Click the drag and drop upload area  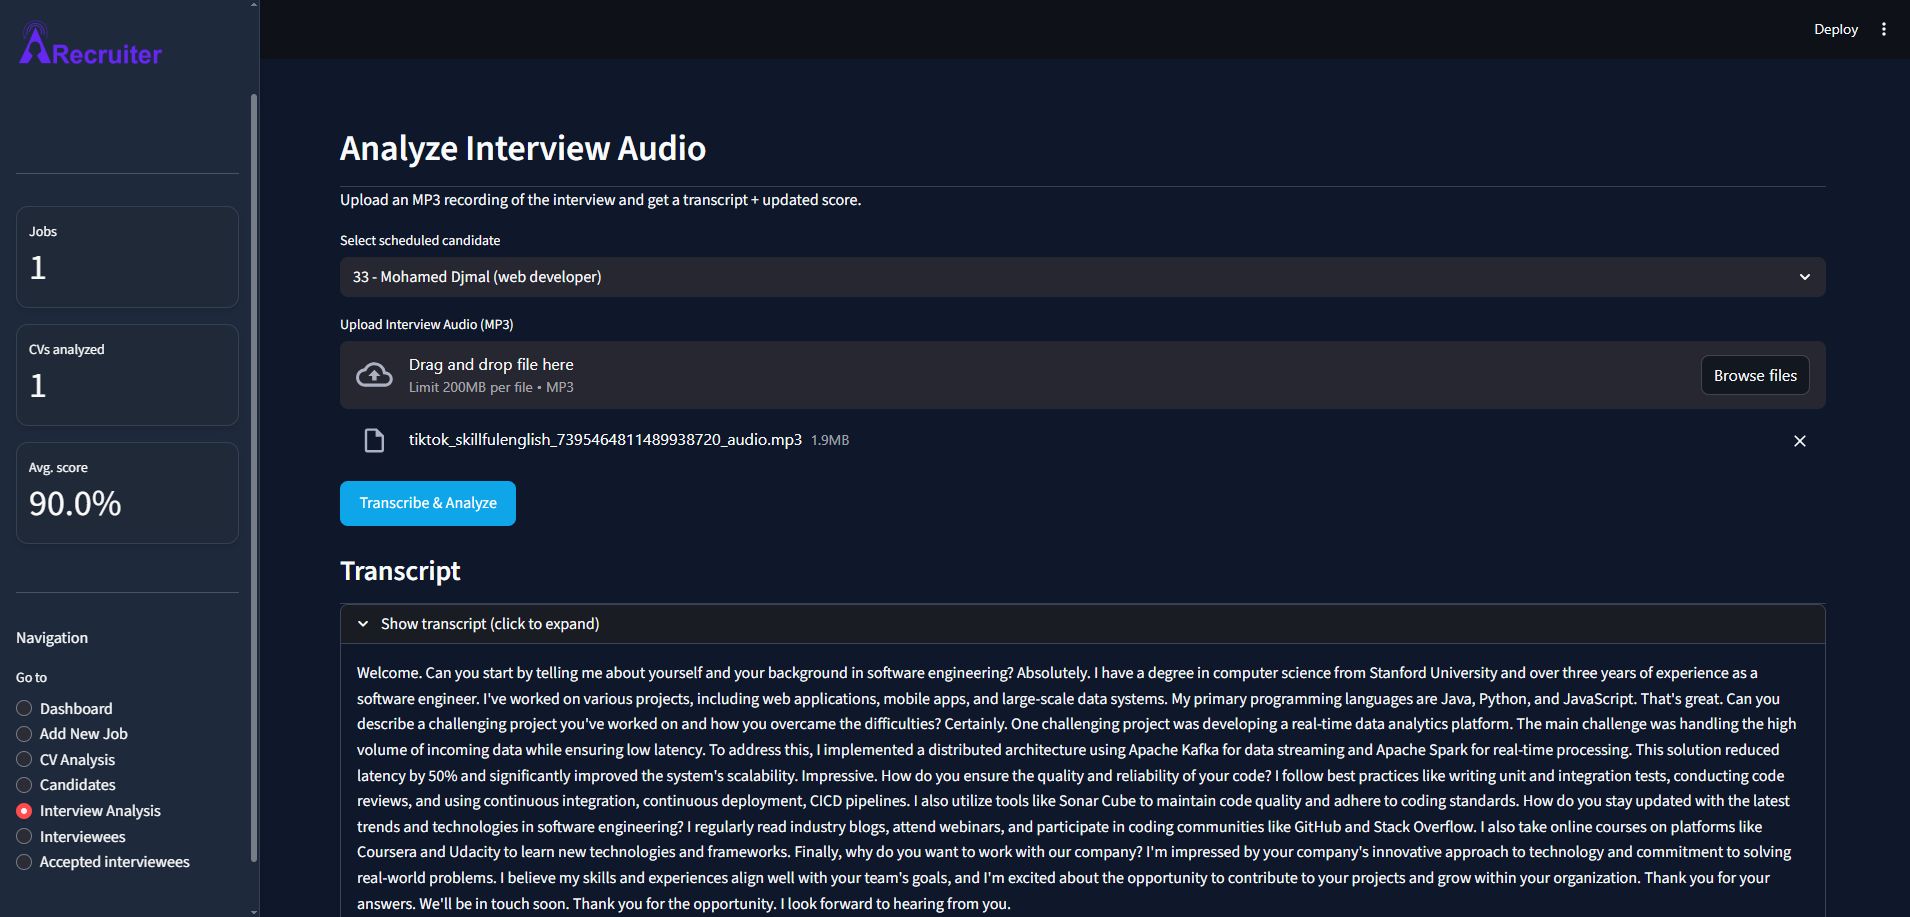[1000, 375]
